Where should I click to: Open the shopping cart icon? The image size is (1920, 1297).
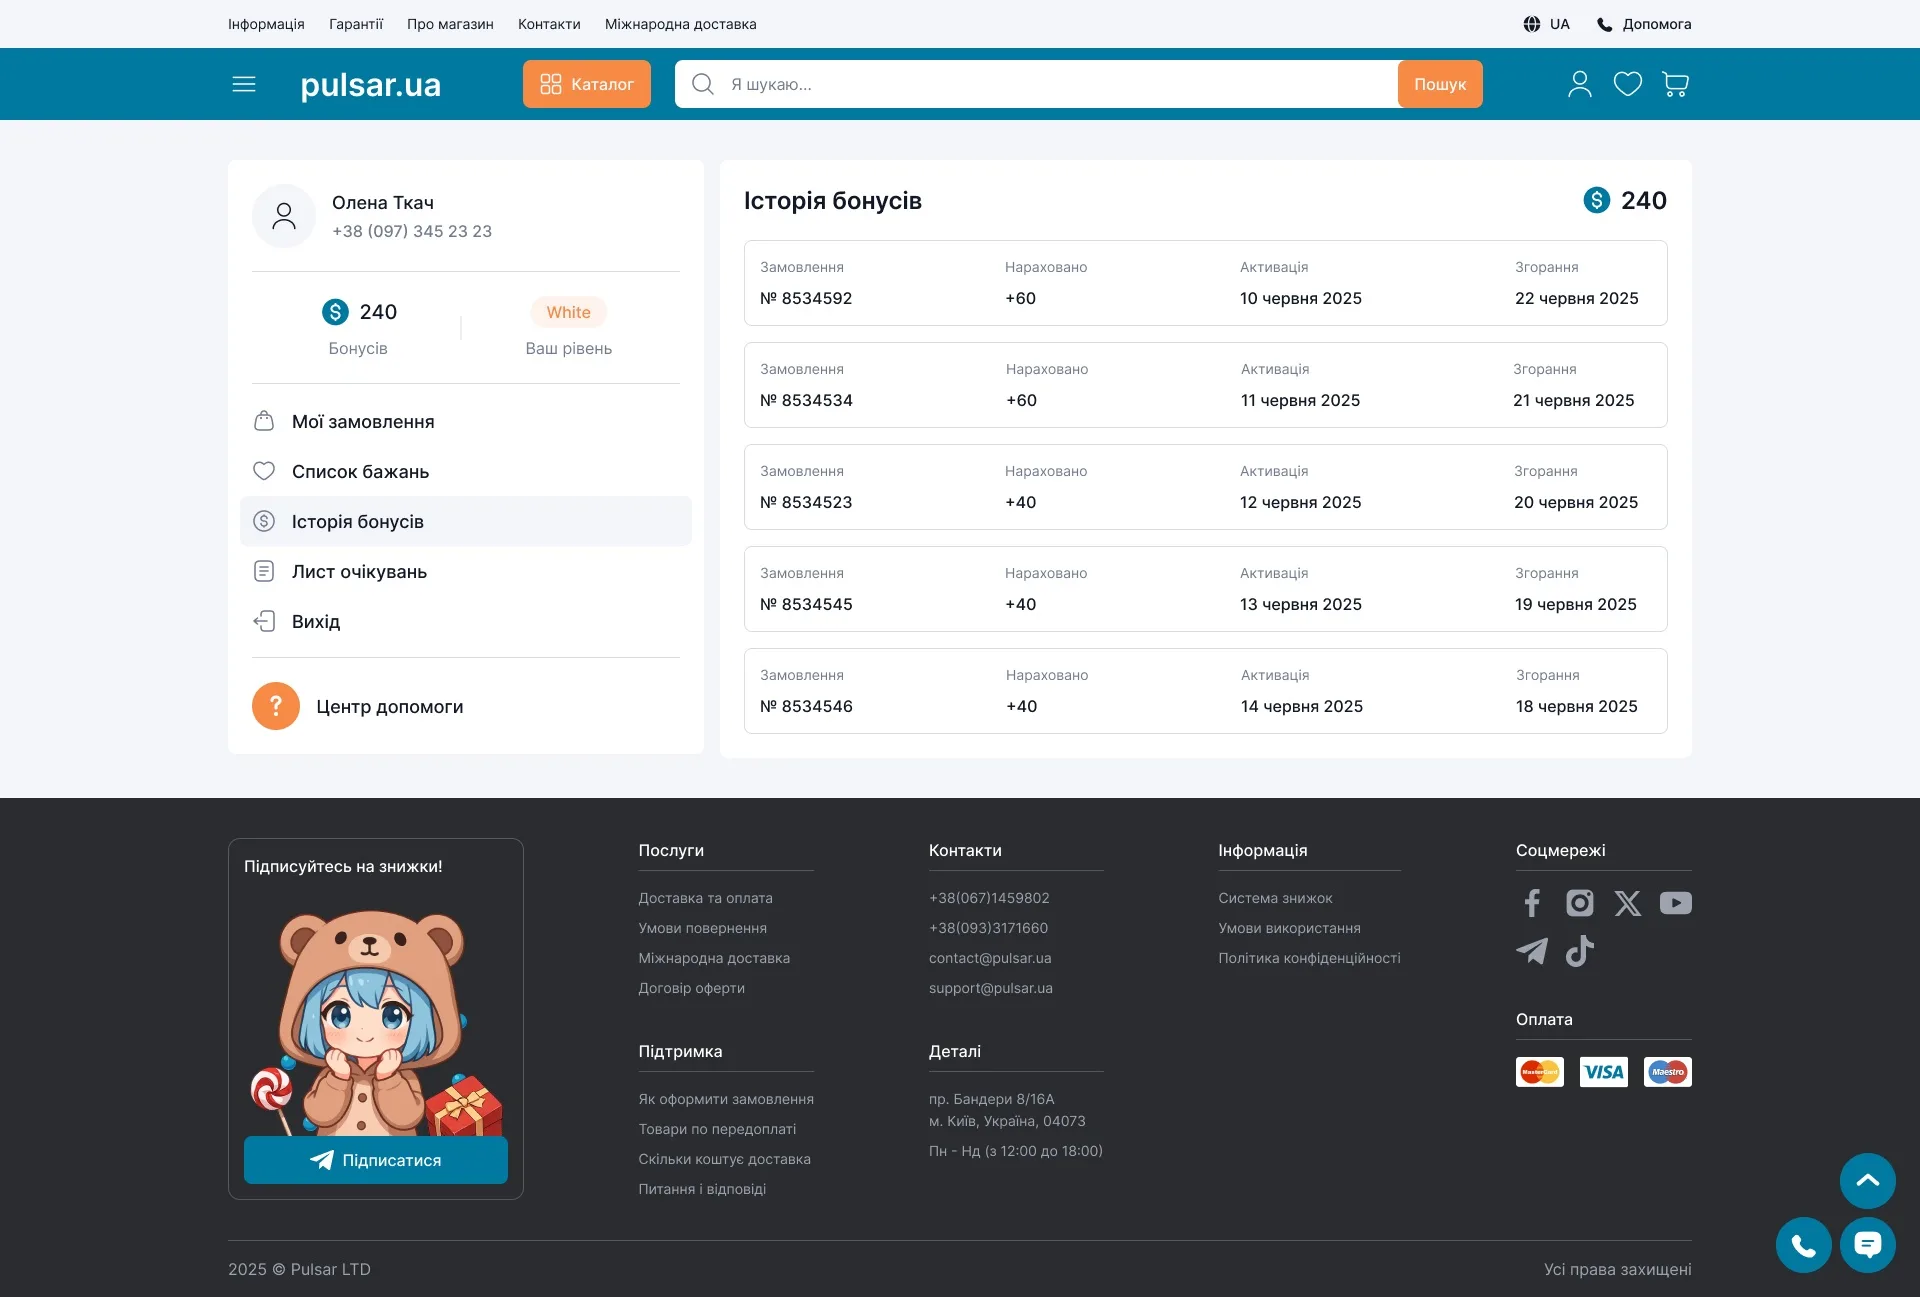tap(1675, 84)
